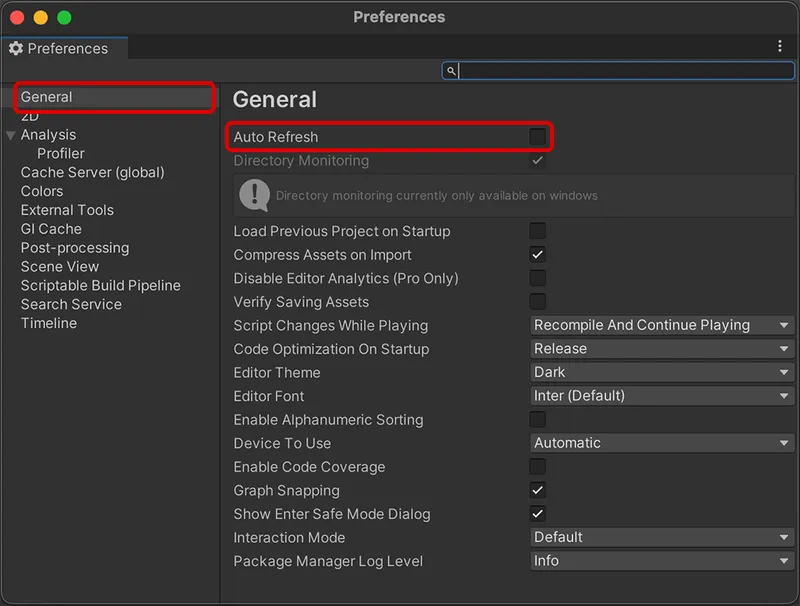
Task: Disable Graph Snapping
Action: click(x=537, y=490)
